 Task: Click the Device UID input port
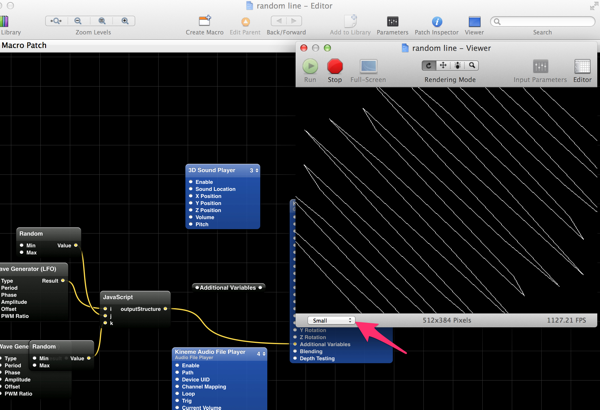click(x=177, y=379)
